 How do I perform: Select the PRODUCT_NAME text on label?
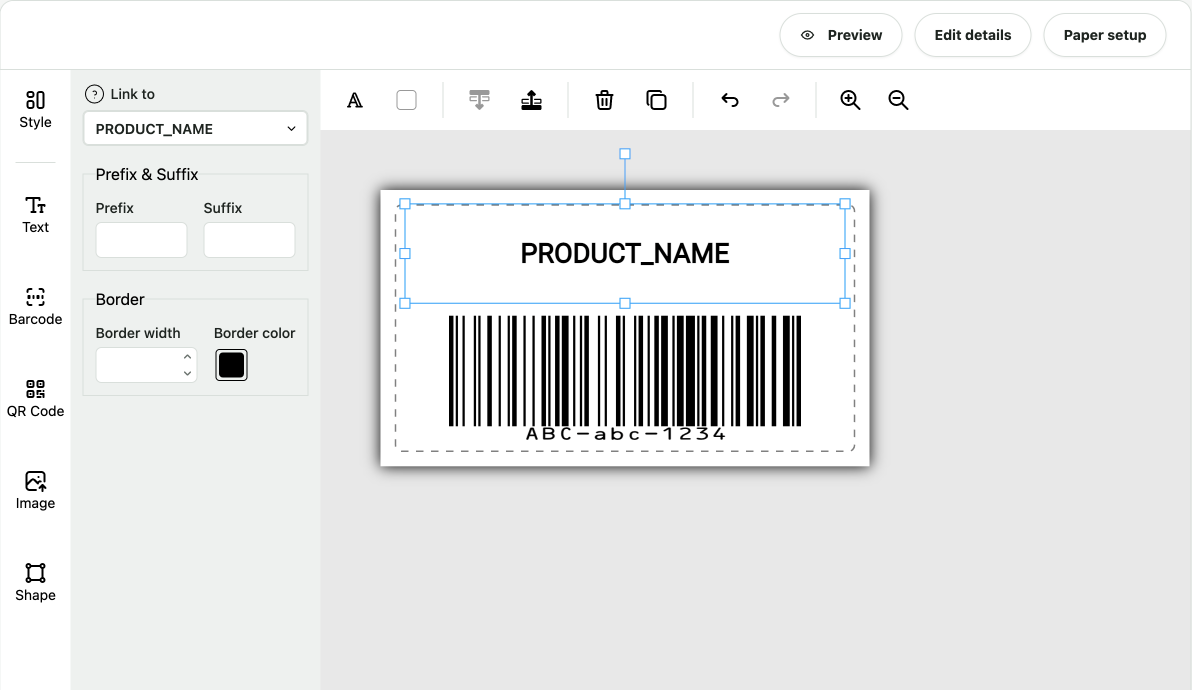coord(625,254)
